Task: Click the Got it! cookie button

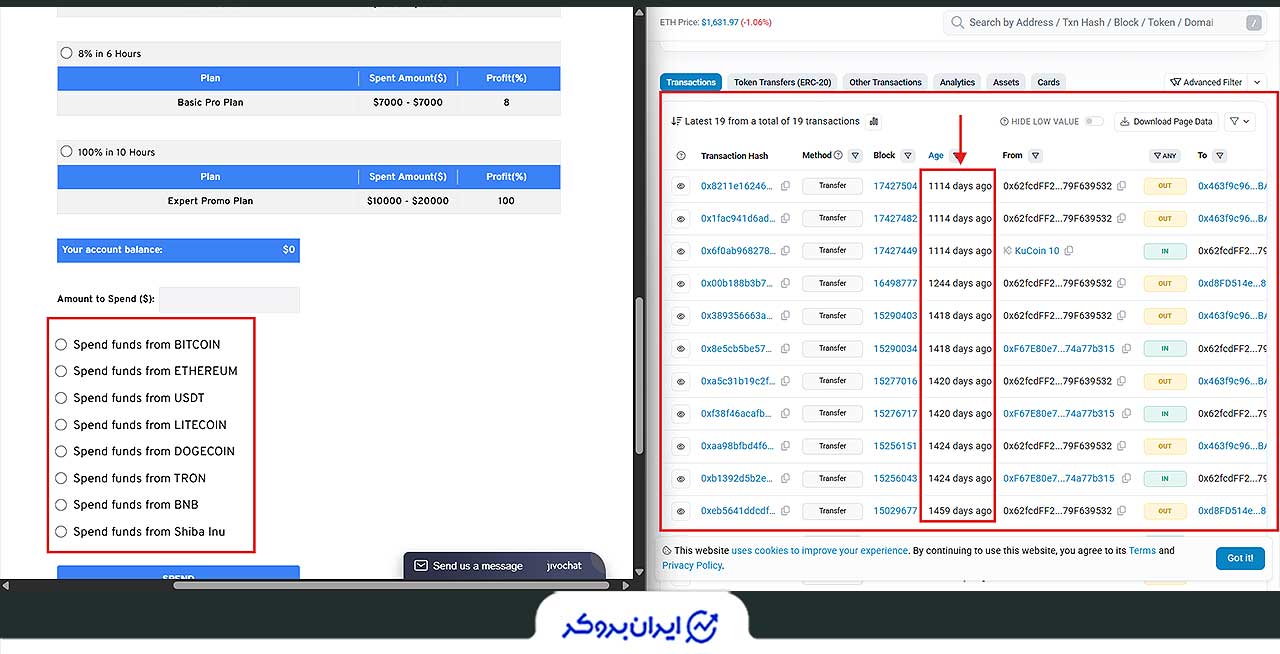Action: [x=1240, y=558]
